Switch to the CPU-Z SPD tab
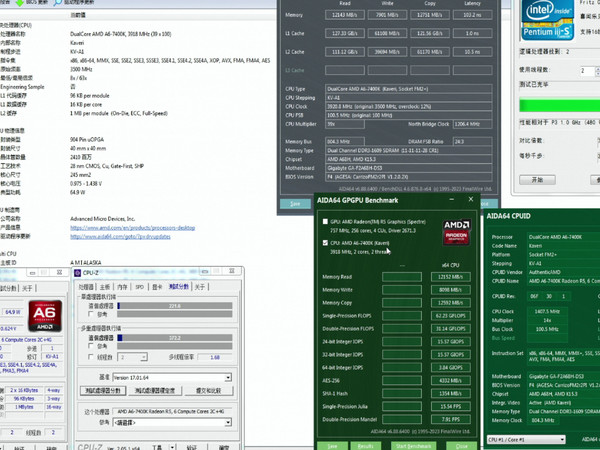Image resolution: width=600 pixels, height=450 pixels. coord(140,287)
